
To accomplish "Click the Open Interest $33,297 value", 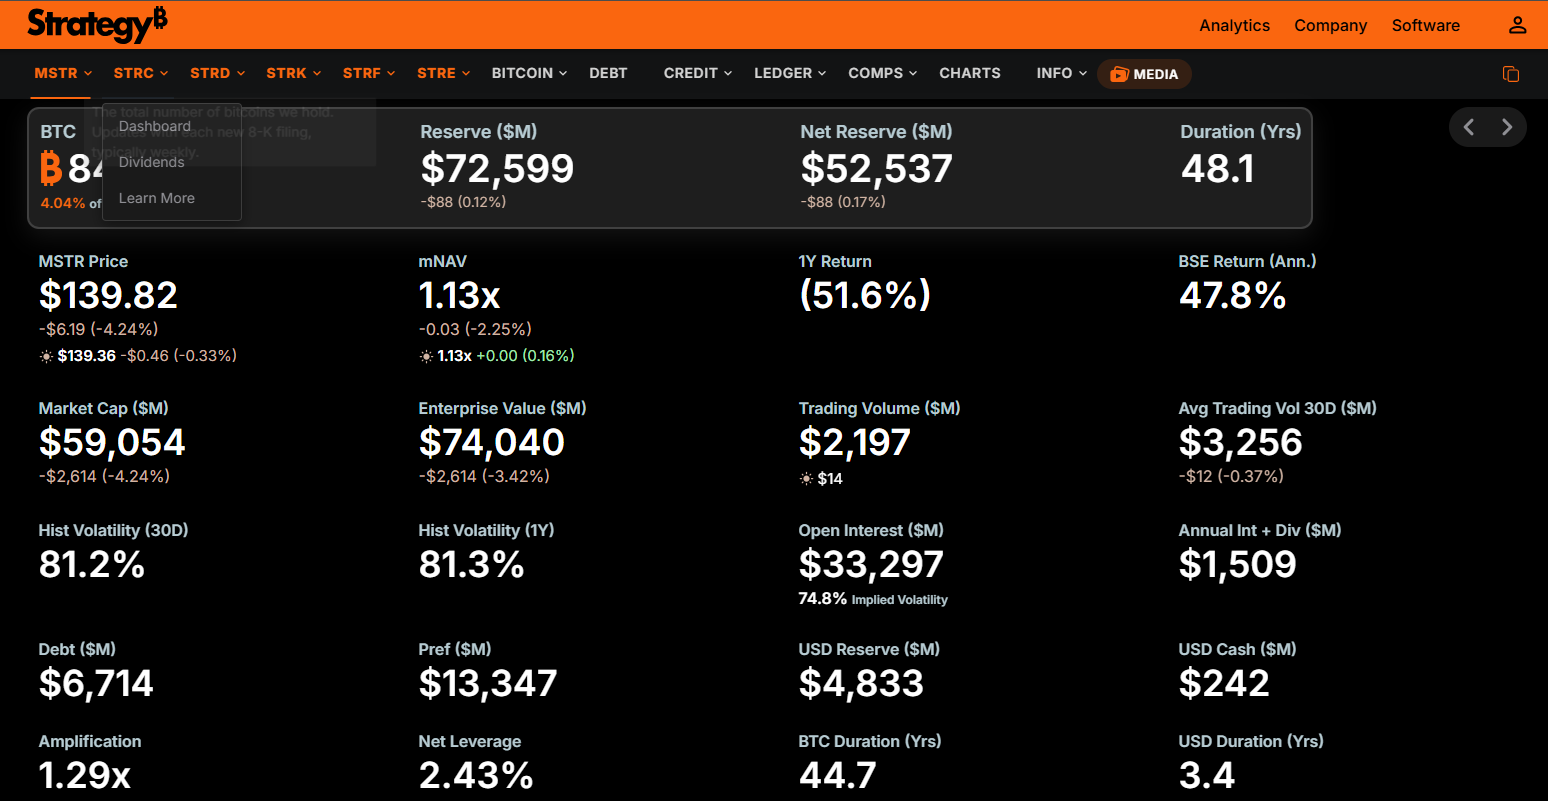I will tap(871, 564).
